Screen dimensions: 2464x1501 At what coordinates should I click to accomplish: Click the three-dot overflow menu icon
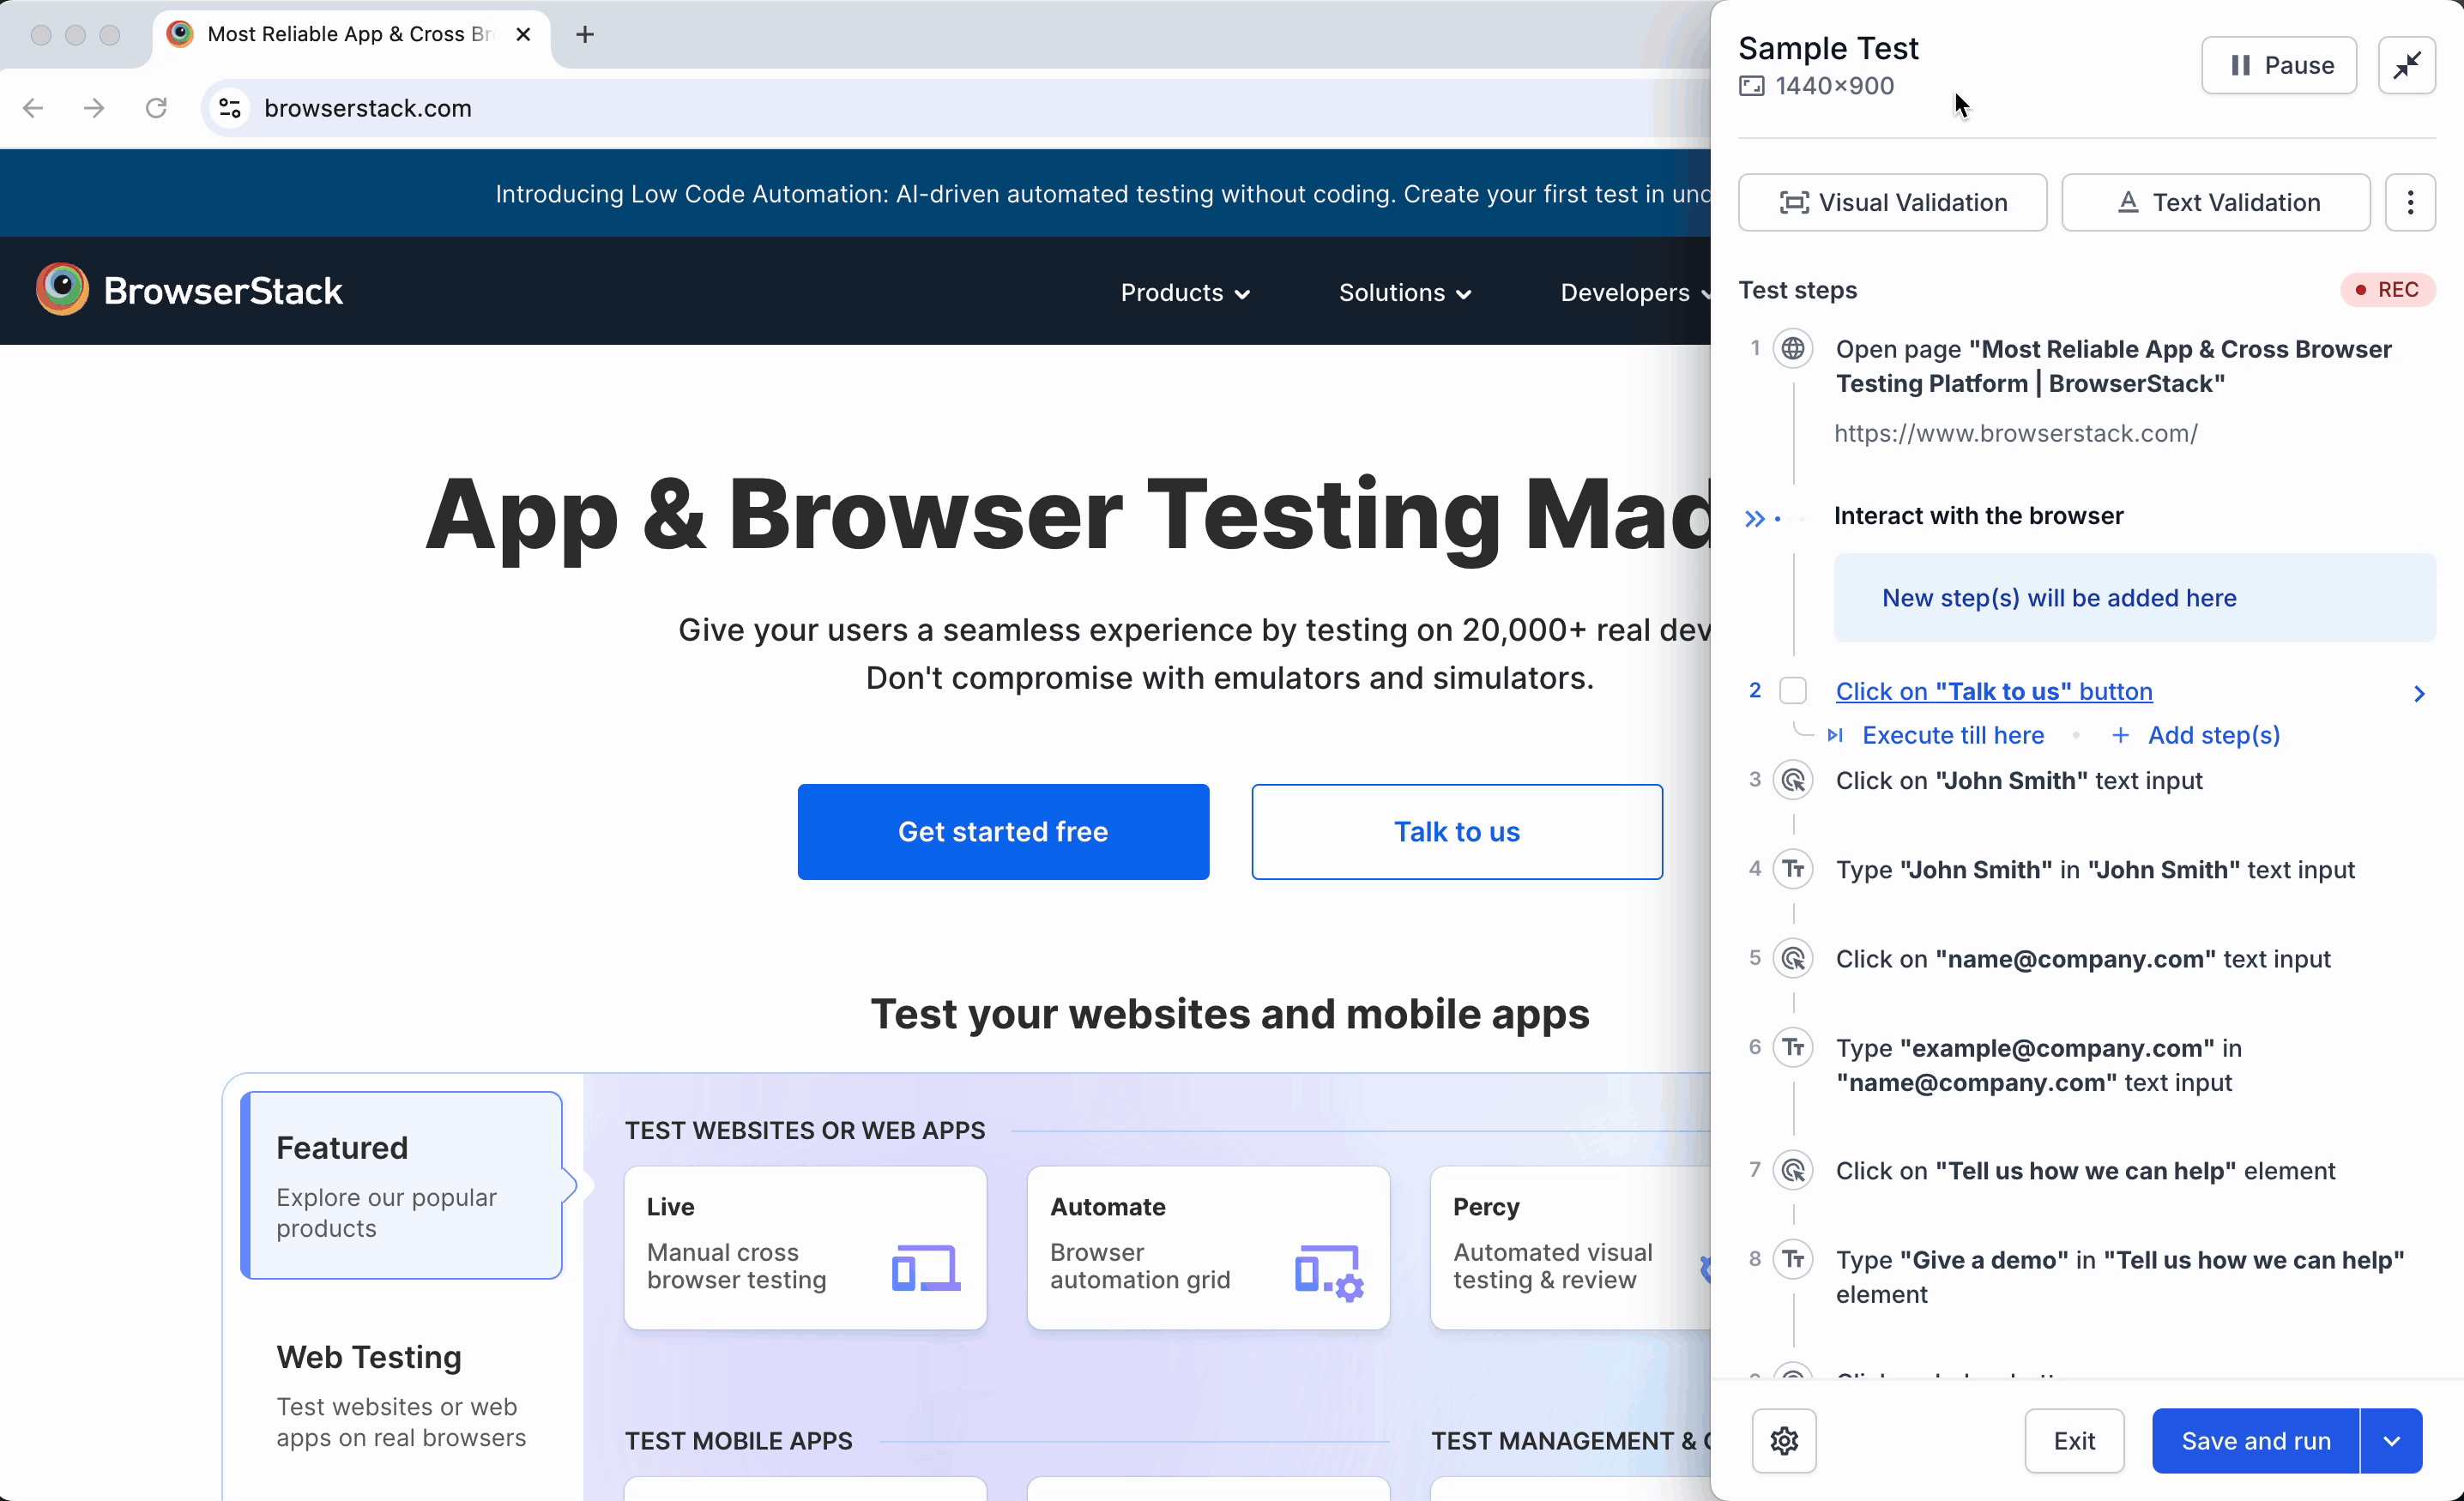click(2411, 202)
